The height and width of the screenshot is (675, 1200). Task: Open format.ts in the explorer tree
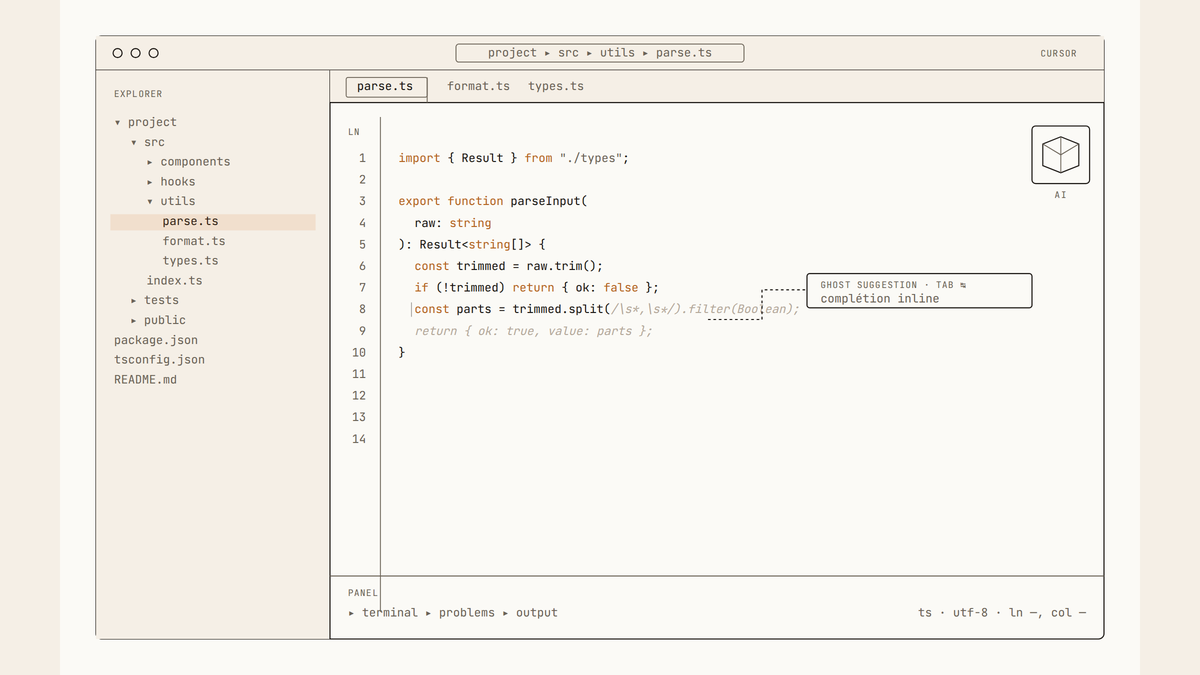click(194, 241)
